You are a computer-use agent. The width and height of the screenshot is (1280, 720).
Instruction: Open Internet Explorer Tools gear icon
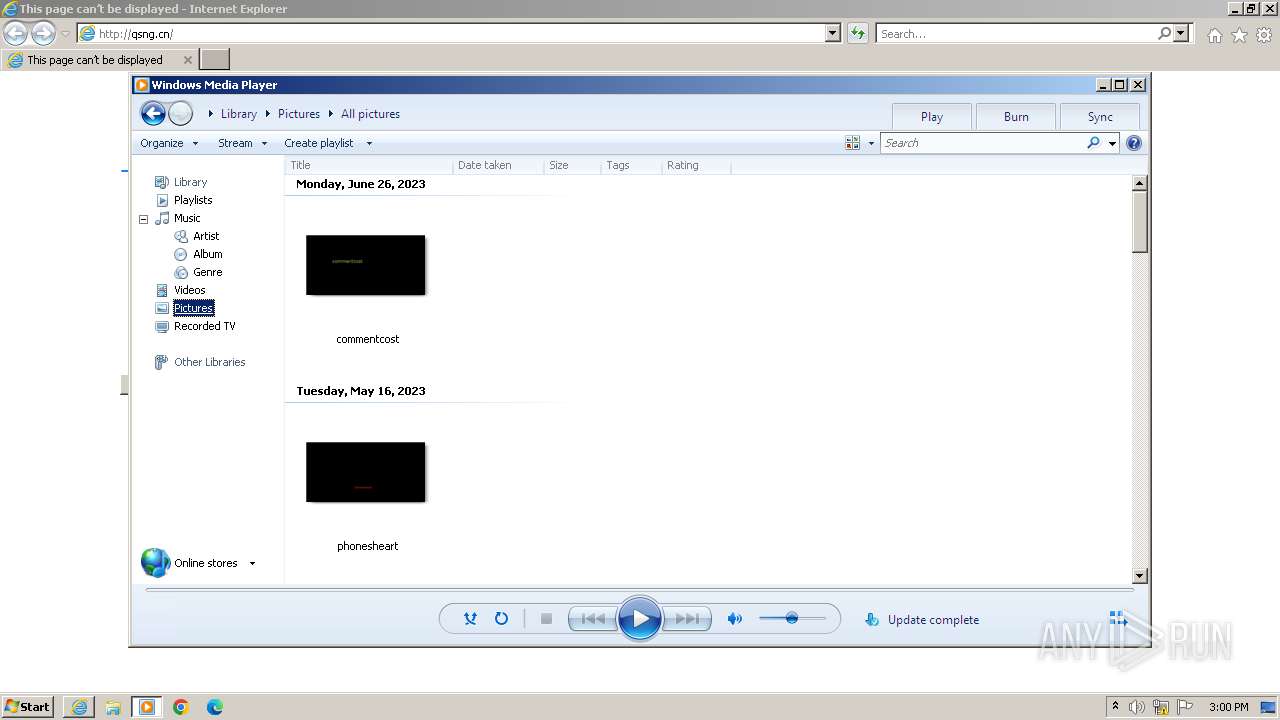(x=1264, y=35)
